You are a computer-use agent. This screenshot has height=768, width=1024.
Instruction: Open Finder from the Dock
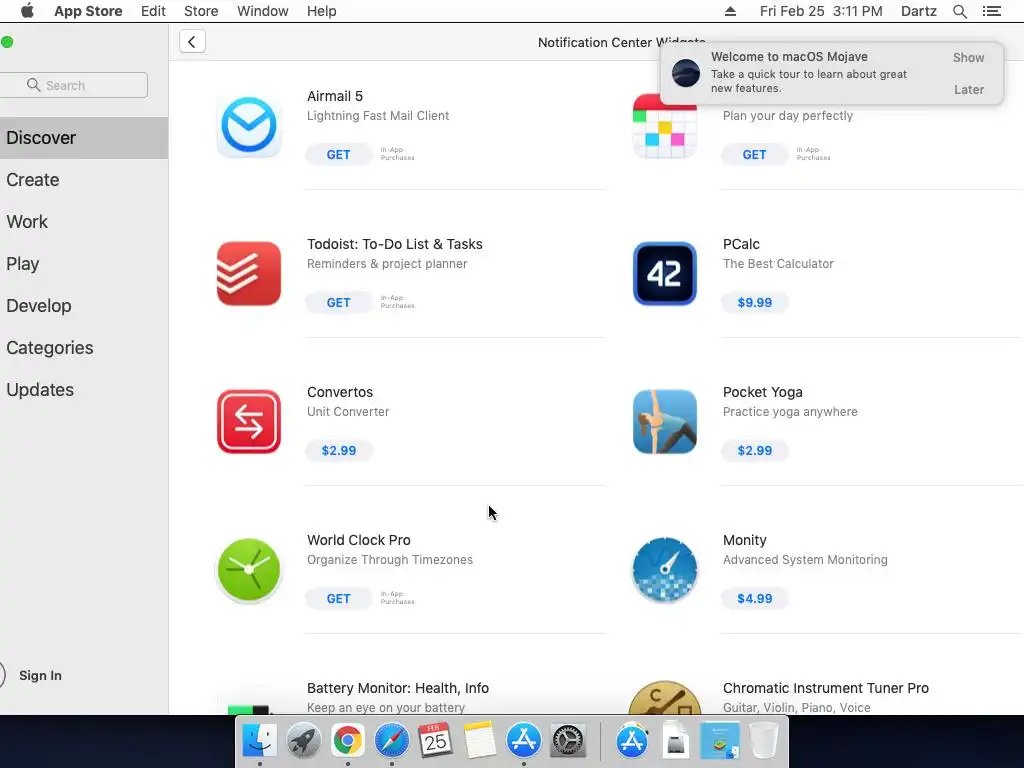pyautogui.click(x=259, y=741)
